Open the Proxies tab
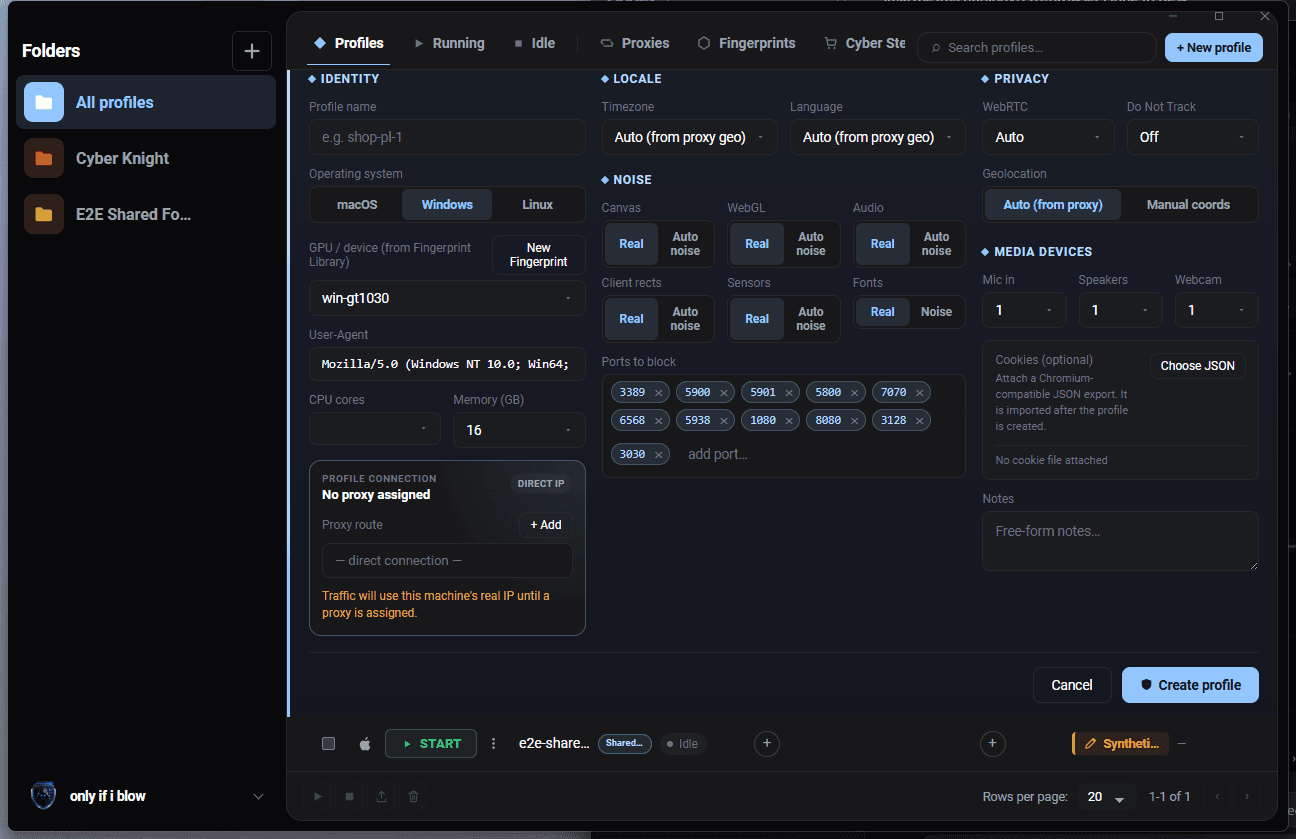The width and height of the screenshot is (1296, 839). (635, 43)
